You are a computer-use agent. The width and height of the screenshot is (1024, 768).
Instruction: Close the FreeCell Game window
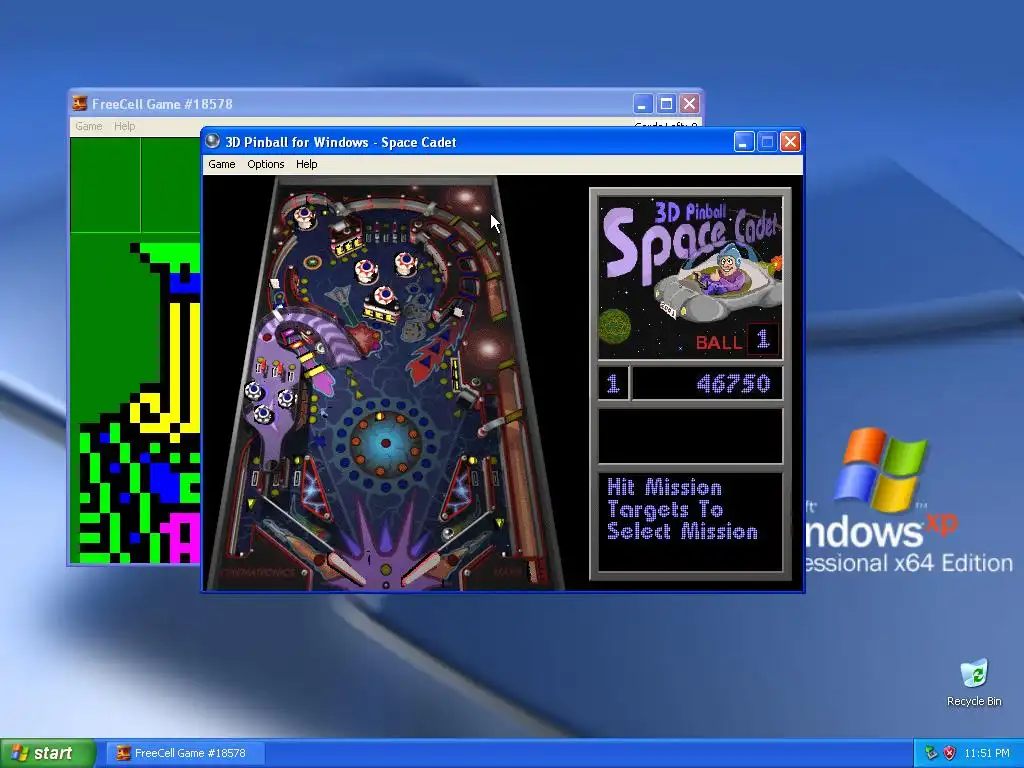pyautogui.click(x=690, y=104)
